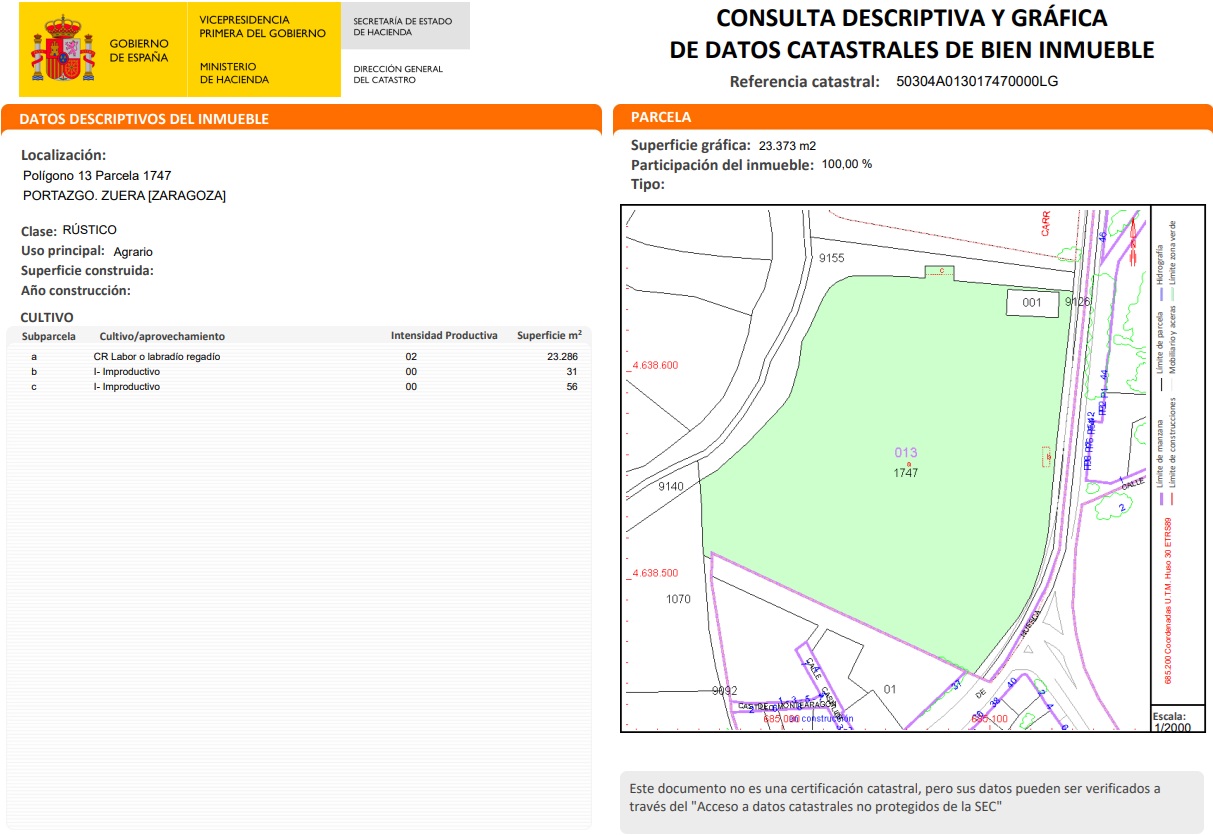
Task: Click intensity value '02' in row a
Action: tap(411, 356)
